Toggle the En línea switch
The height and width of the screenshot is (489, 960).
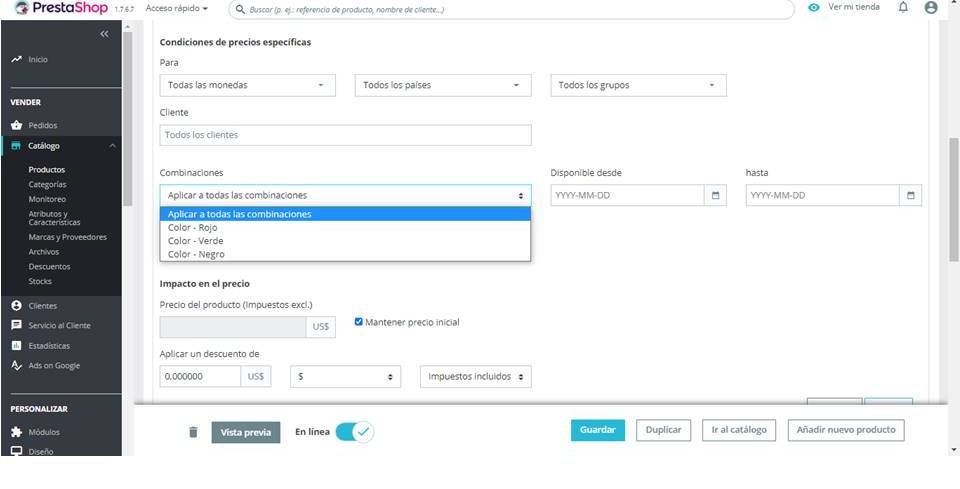(354, 432)
